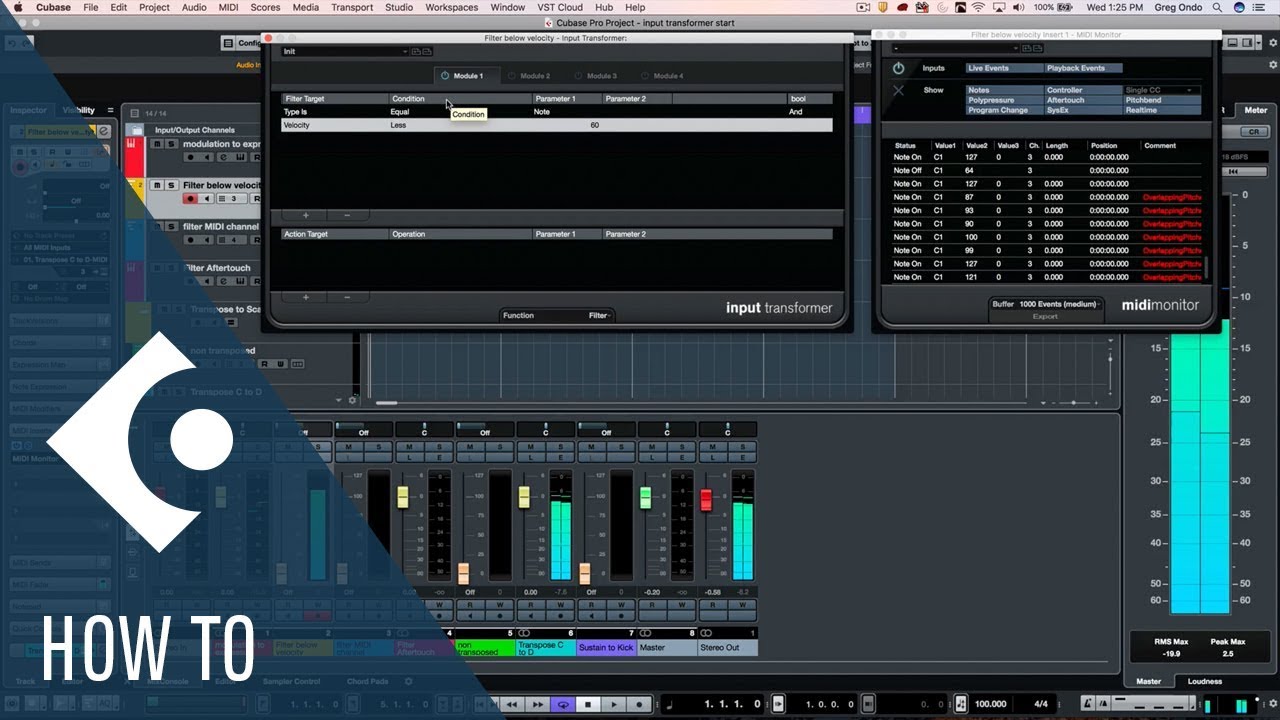This screenshot has height=720, width=1280.
Task: Click the tempo field showing 100.000
Action: pyautogui.click(x=991, y=704)
